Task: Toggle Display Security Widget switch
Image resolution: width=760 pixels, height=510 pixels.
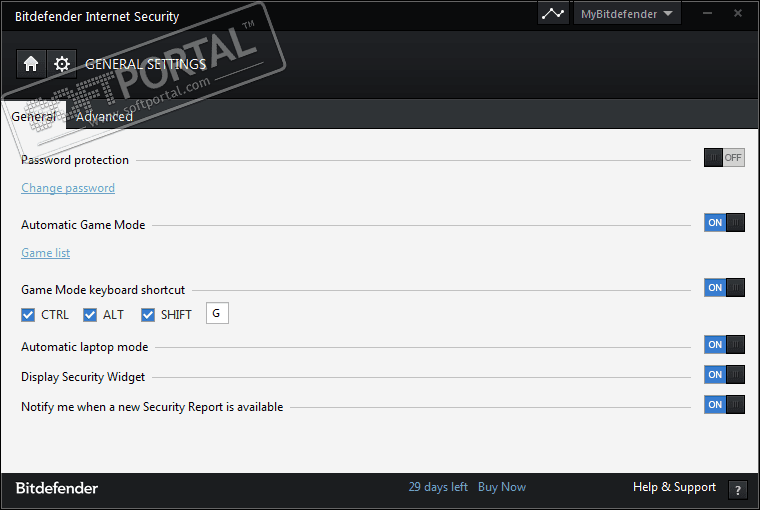Action: 724,375
